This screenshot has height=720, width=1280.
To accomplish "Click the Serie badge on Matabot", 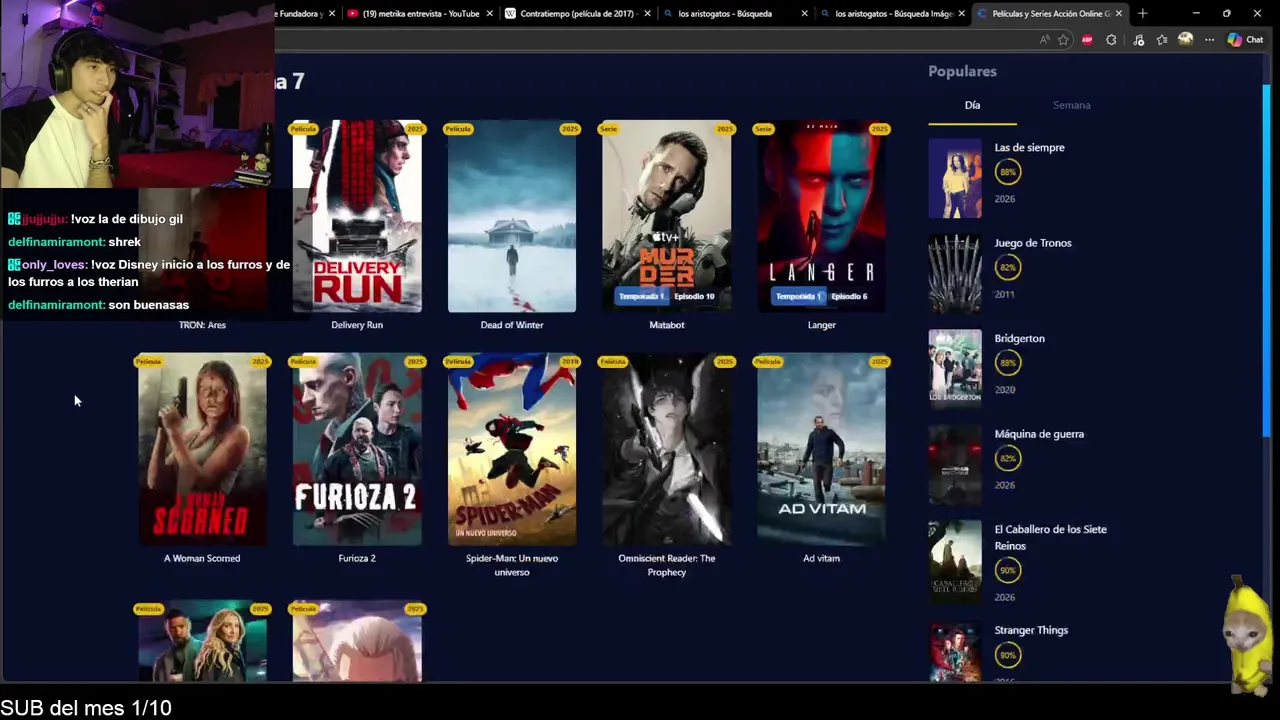I will point(608,129).
